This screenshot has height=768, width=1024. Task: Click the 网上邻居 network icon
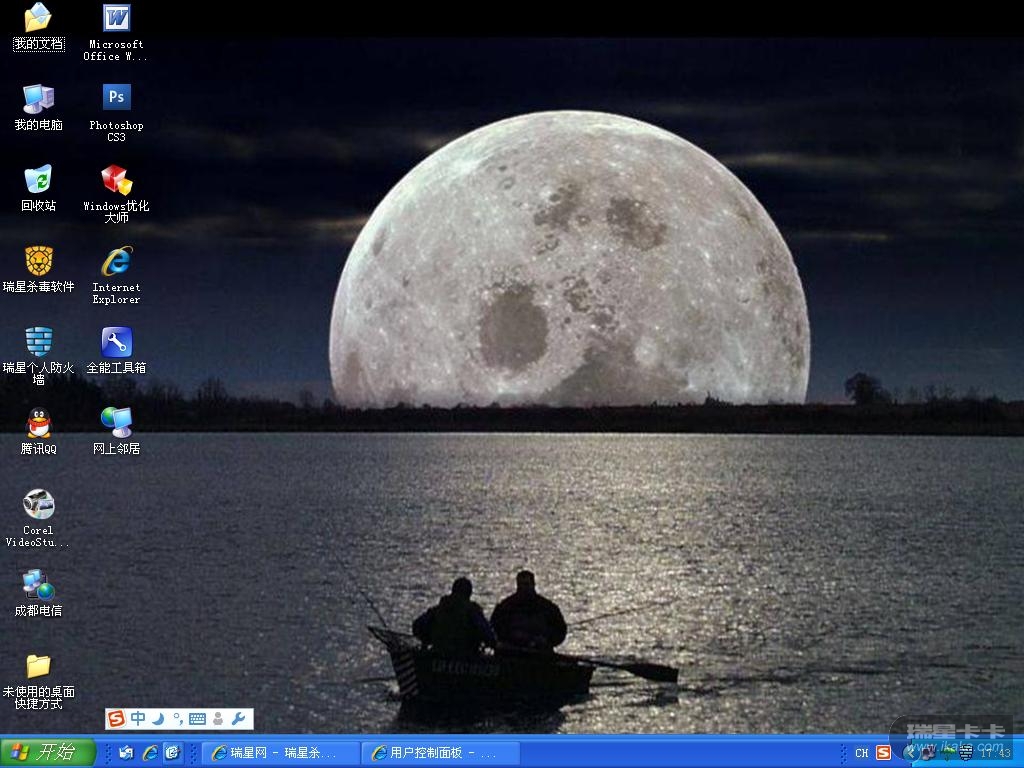click(x=116, y=423)
